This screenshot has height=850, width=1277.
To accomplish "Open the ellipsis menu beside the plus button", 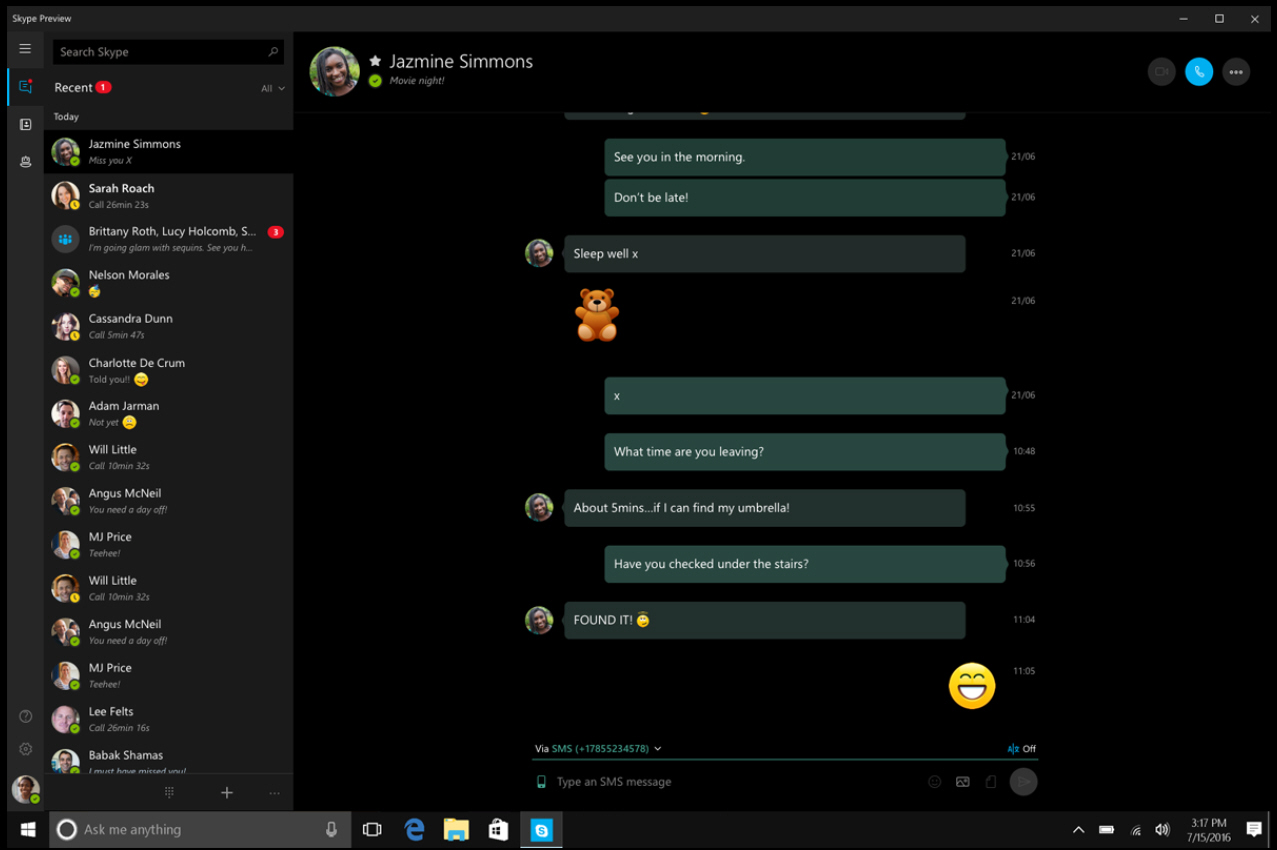I will pyautogui.click(x=274, y=792).
